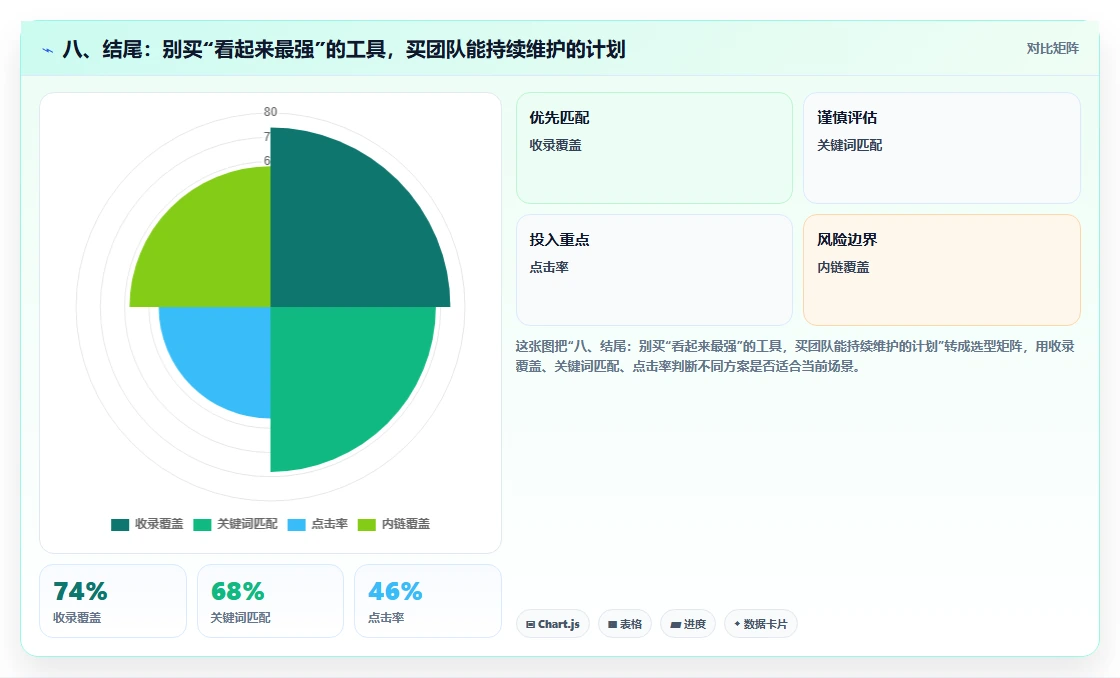Select the 风险边界 card
Image resolution: width=1120 pixels, height=678 pixels.
[941, 270]
